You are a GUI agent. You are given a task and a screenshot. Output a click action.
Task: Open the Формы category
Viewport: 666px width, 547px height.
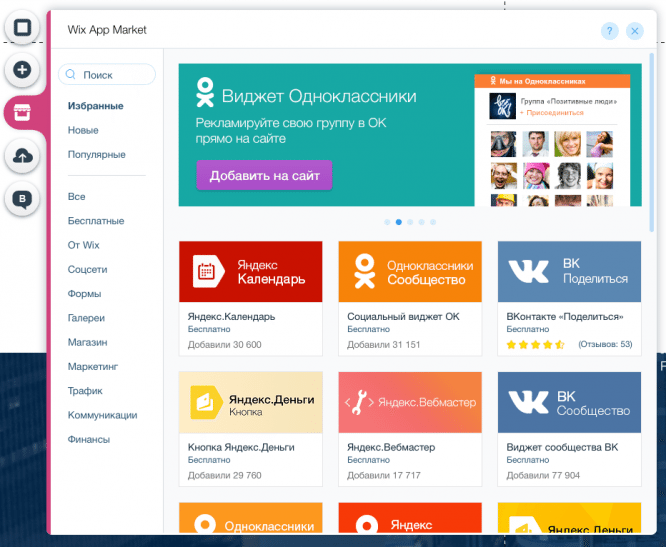(84, 293)
